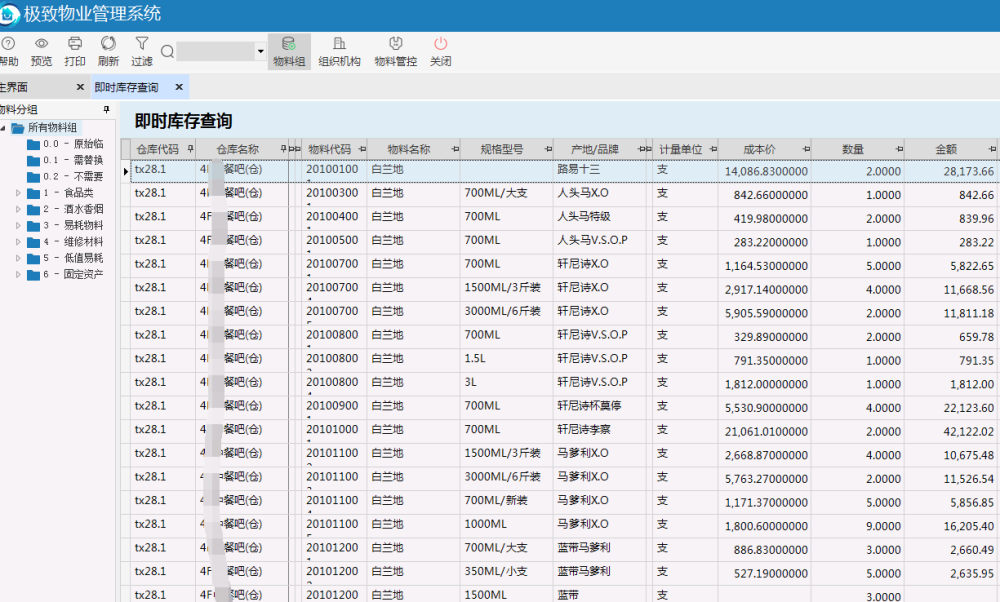Click the 人头马特级 brand cell
The image size is (1000, 602).
coord(599,217)
